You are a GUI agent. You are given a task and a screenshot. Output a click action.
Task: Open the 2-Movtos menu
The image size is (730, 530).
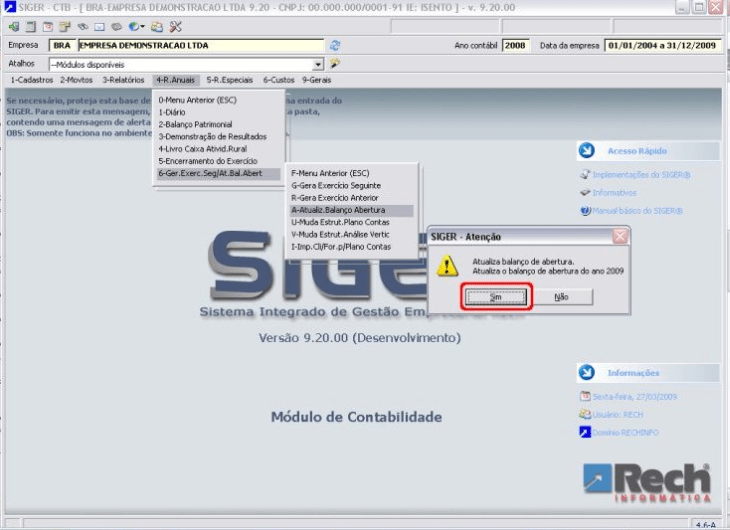[x=76, y=80]
